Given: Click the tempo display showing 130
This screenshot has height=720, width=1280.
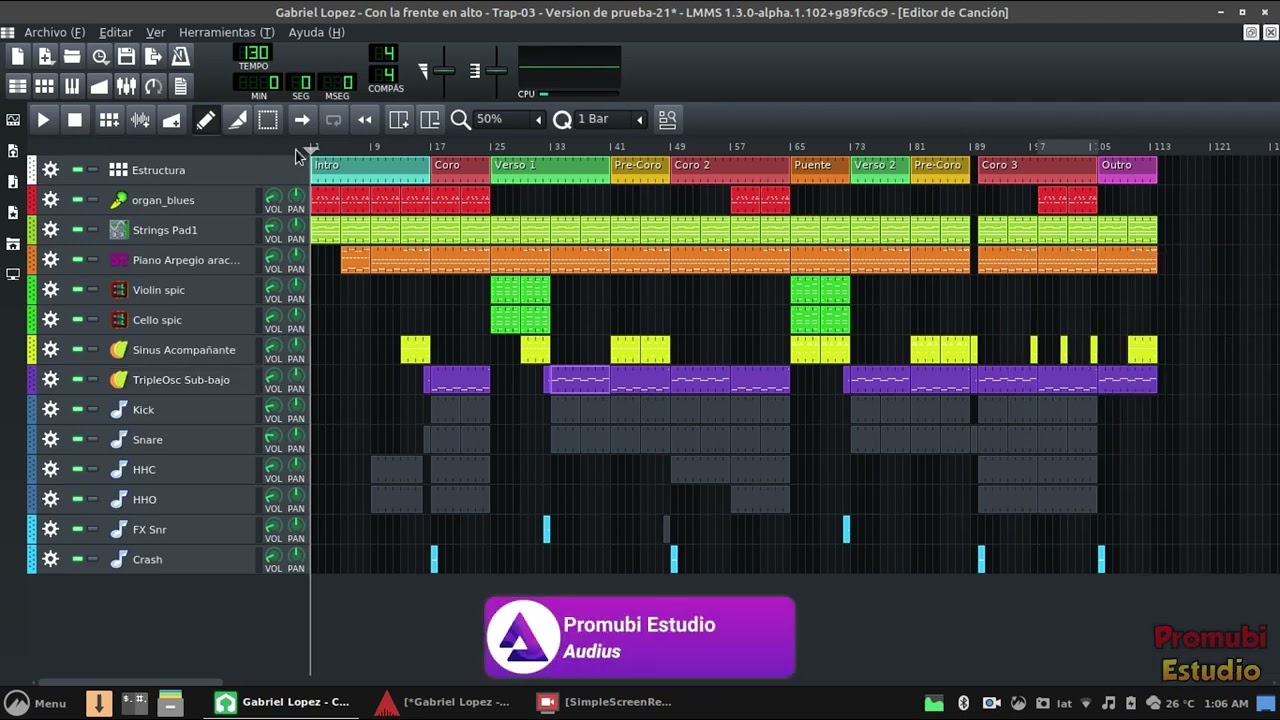Looking at the screenshot, I should click(253, 53).
